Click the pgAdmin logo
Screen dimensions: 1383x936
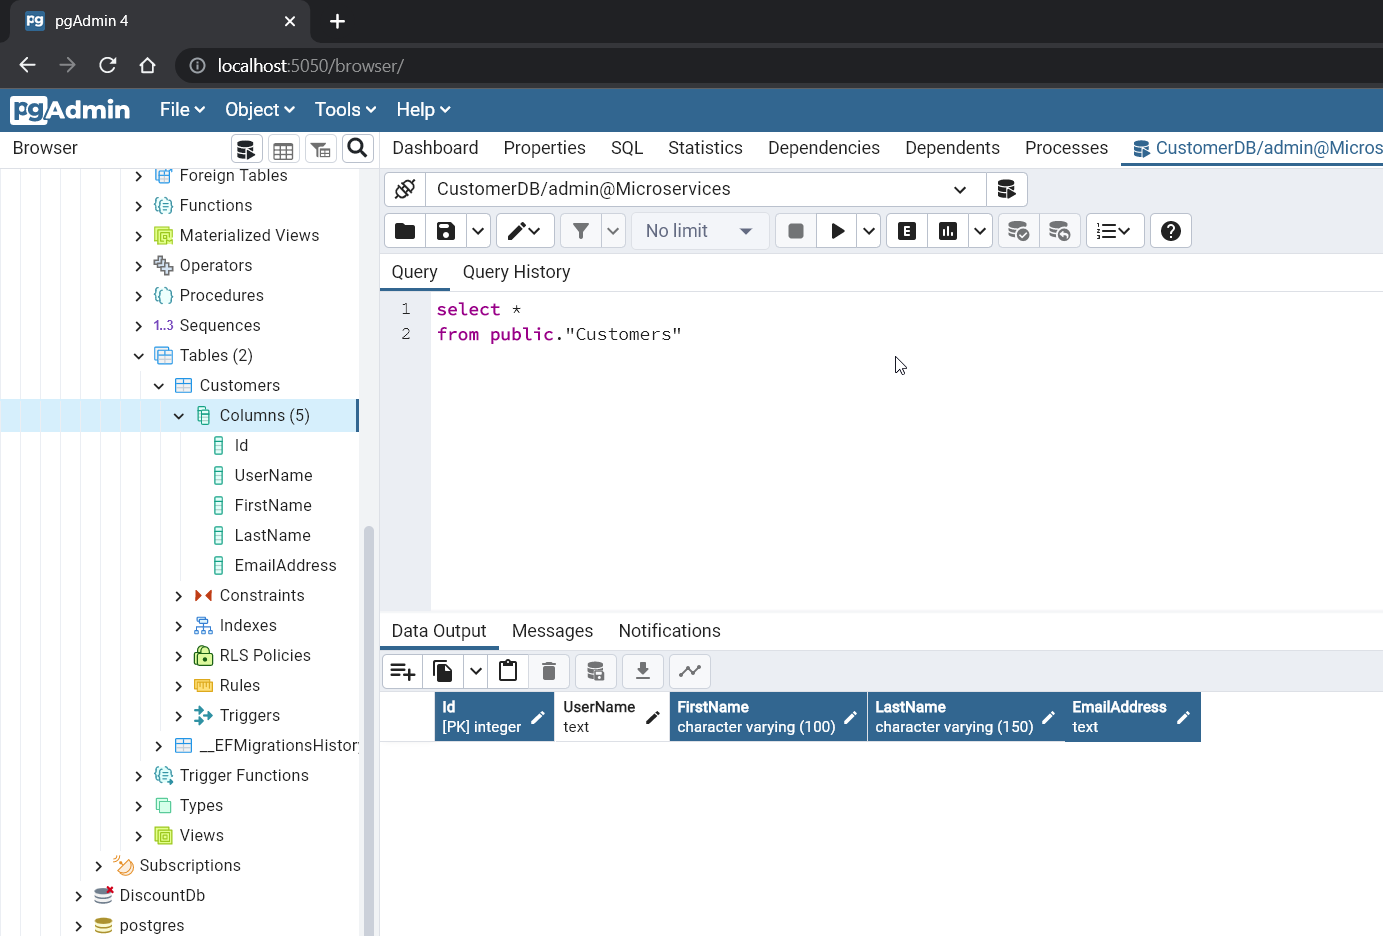coord(70,110)
